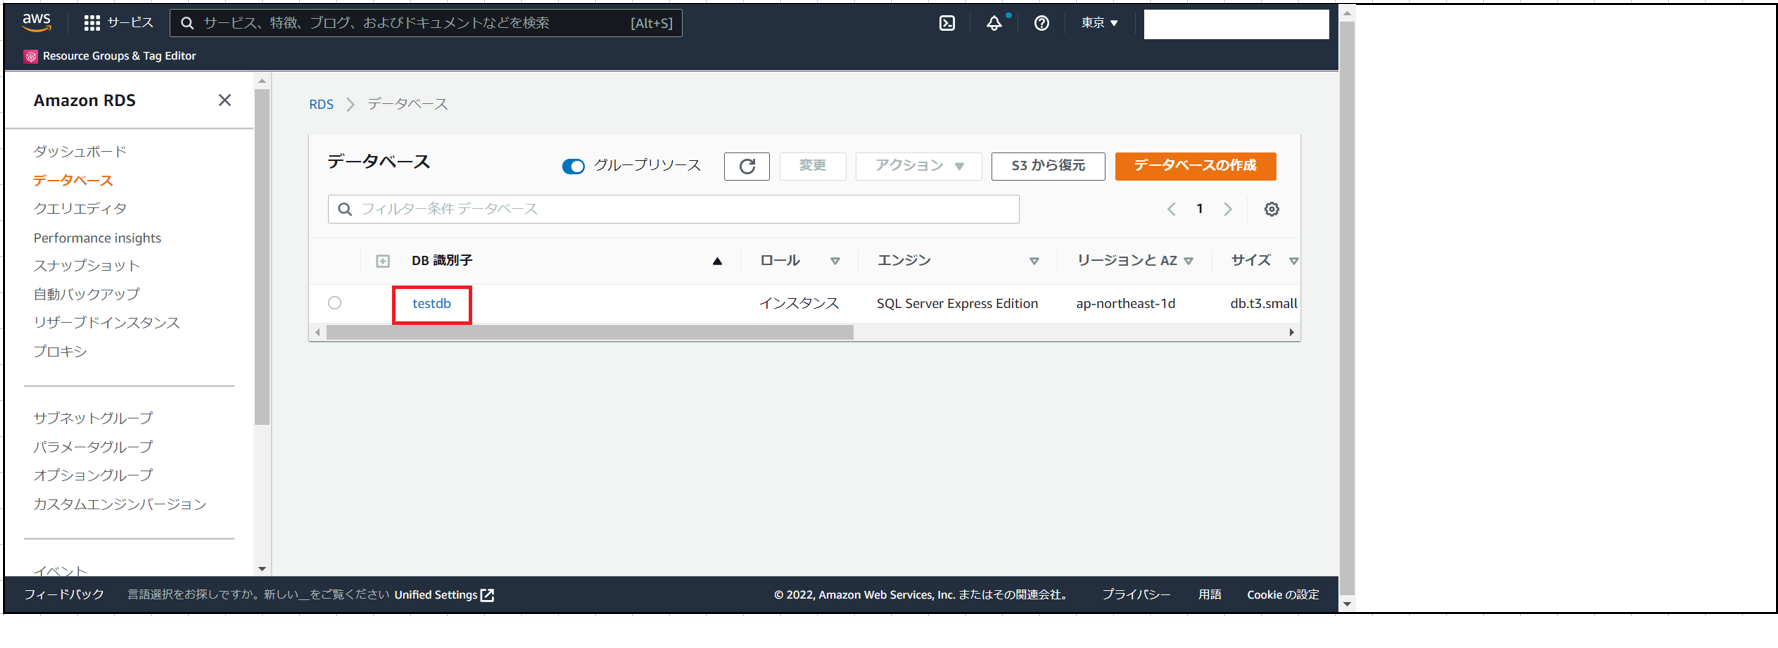This screenshot has height=648, width=1778.
Task: Click the page vertical scrollbar
Action: (x=1347, y=308)
